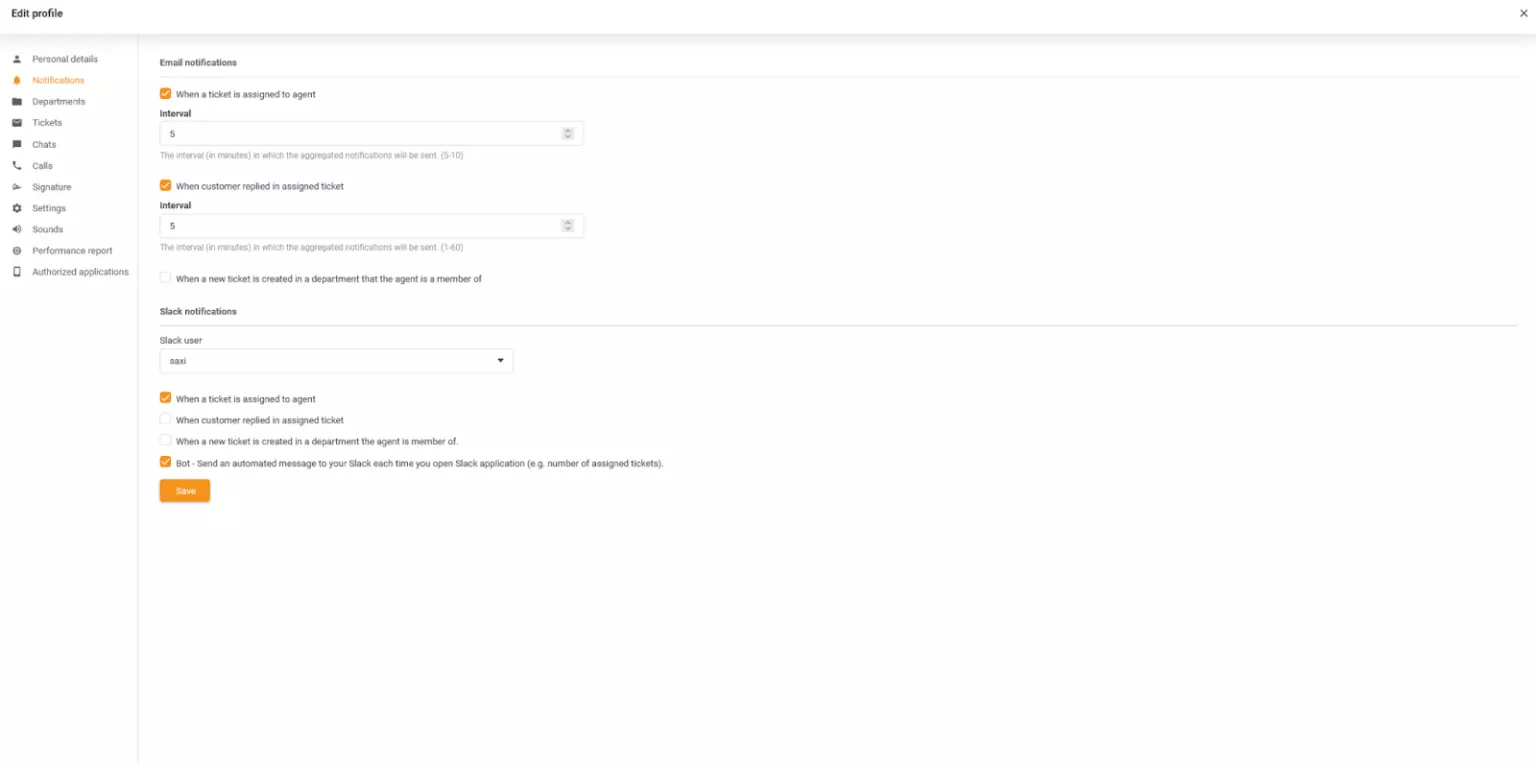The width and height of the screenshot is (1536, 764).
Task: Click the Save button
Action: pyautogui.click(x=184, y=490)
